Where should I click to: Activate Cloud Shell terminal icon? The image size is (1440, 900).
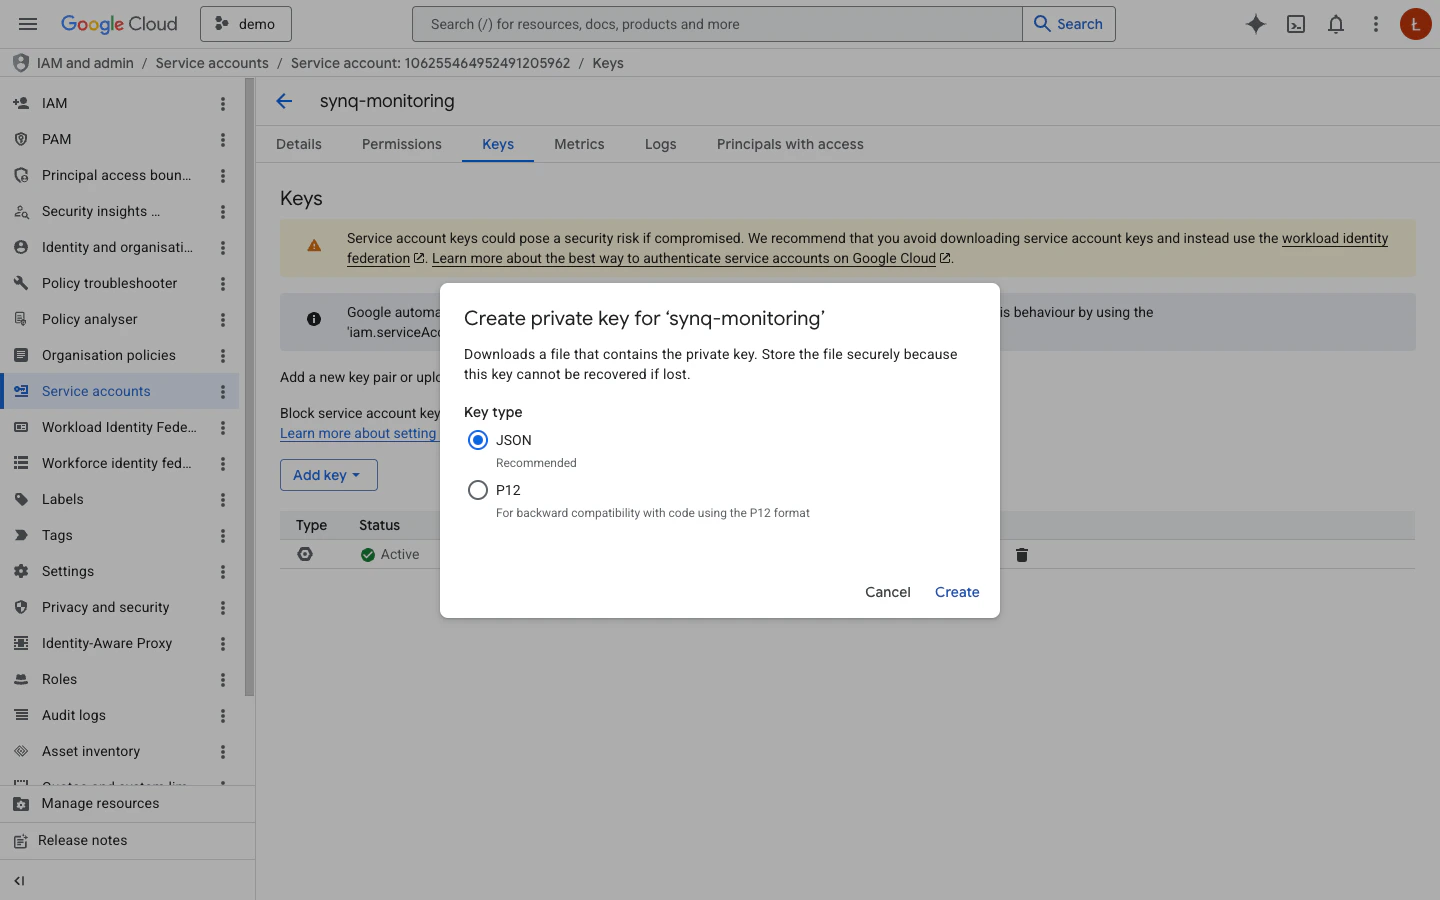(x=1296, y=24)
